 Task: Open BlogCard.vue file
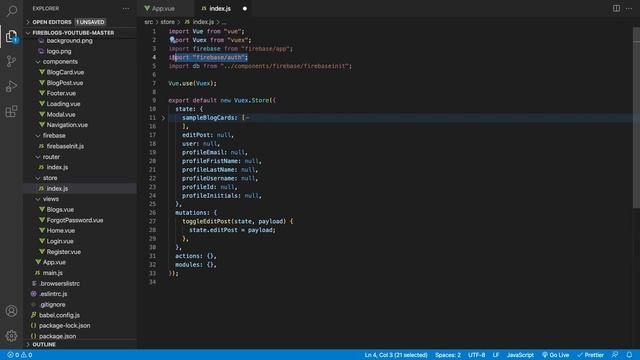tap(65, 72)
